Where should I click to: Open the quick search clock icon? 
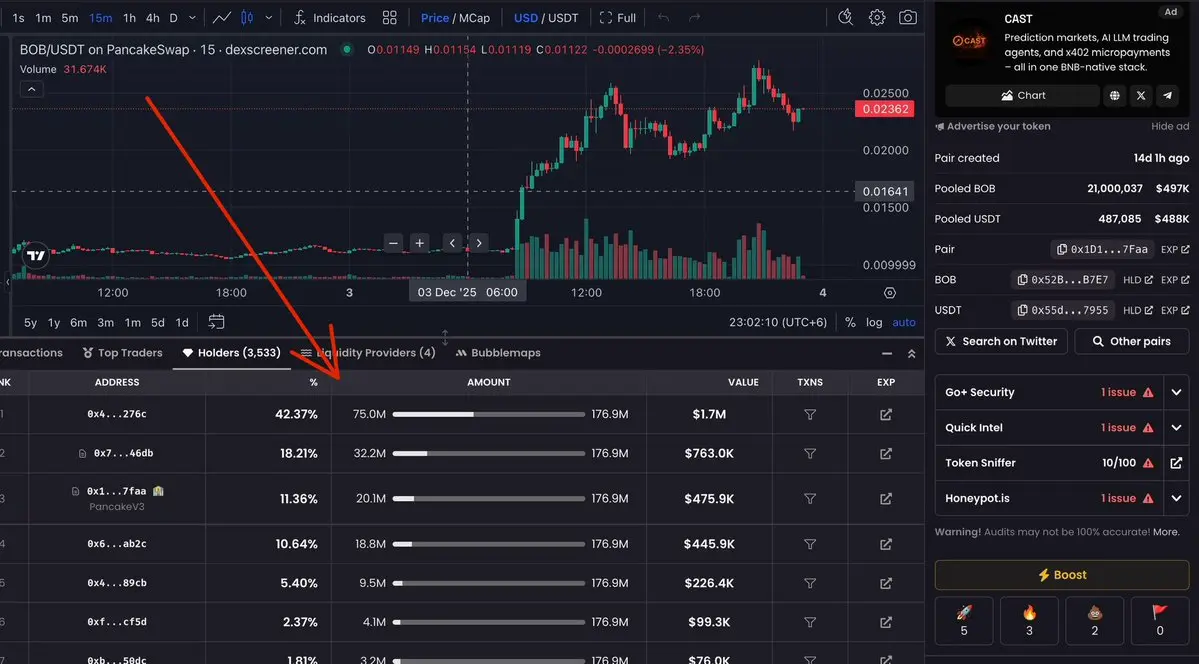coord(845,18)
